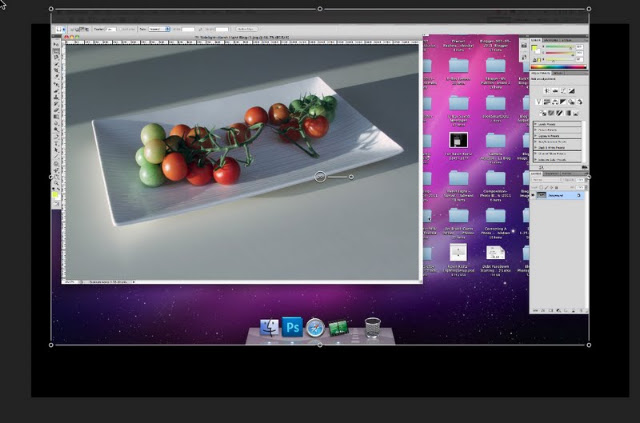This screenshot has height=423, width=640.
Task: Select the Rectangular Marquee tool in the toolbox
Action: [x=56, y=51]
